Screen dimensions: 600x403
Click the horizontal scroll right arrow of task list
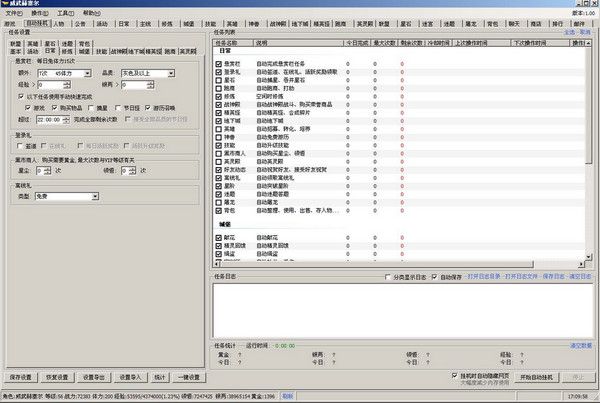(x=581, y=264)
